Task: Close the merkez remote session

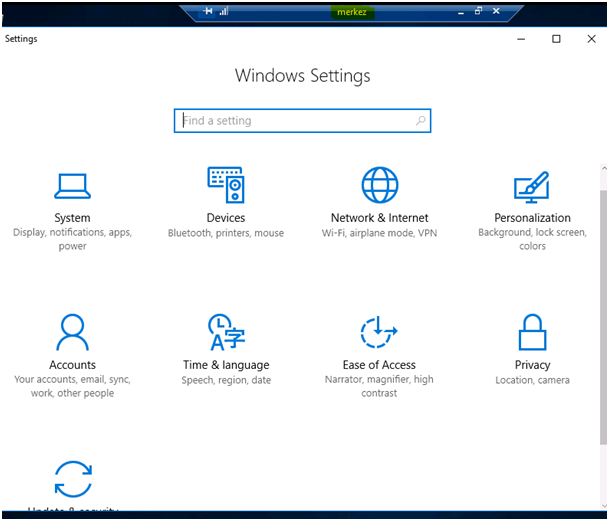Action: pos(496,11)
